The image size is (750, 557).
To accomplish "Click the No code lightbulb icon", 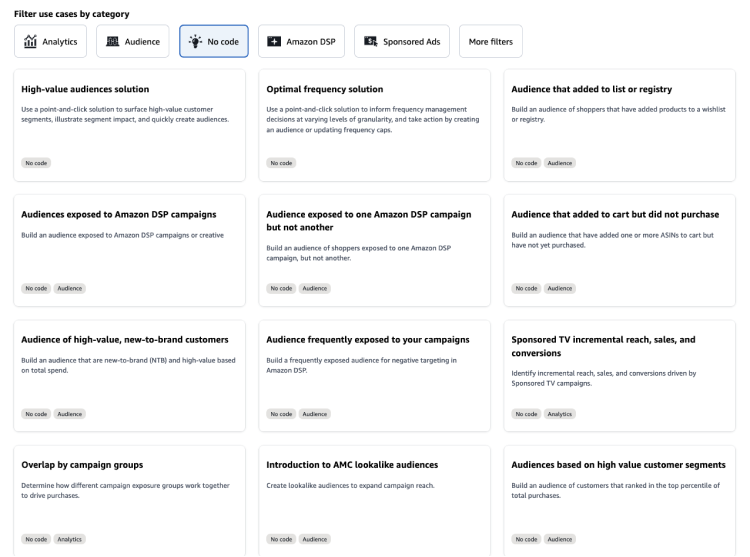I will coord(196,42).
